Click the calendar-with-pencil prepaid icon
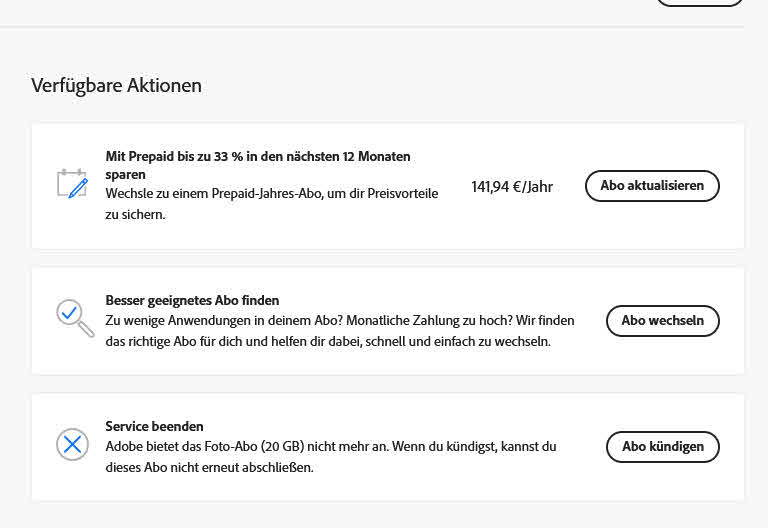Image resolution: width=768 pixels, height=528 pixels. [72, 185]
